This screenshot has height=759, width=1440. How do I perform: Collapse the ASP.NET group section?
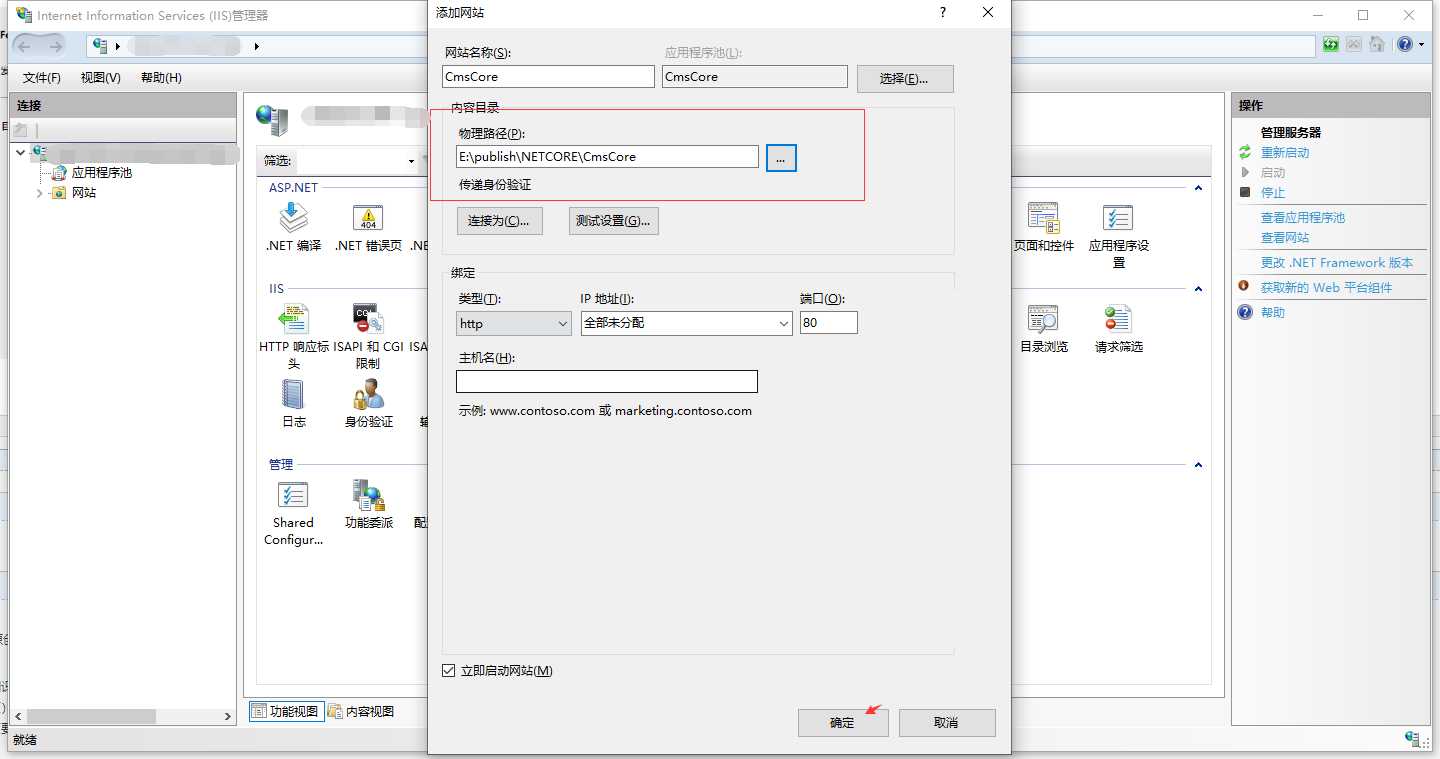[x=1198, y=189]
